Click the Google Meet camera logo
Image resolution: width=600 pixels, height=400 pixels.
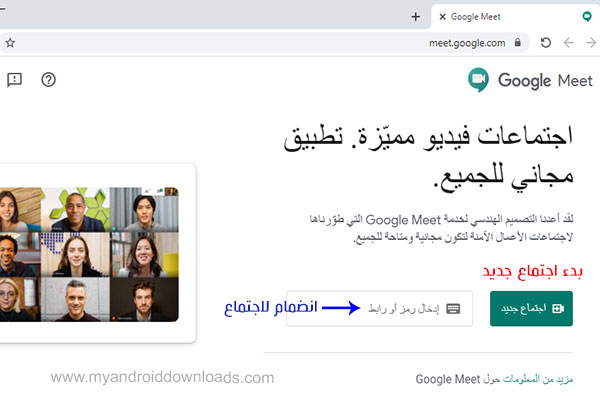pyautogui.click(x=478, y=80)
